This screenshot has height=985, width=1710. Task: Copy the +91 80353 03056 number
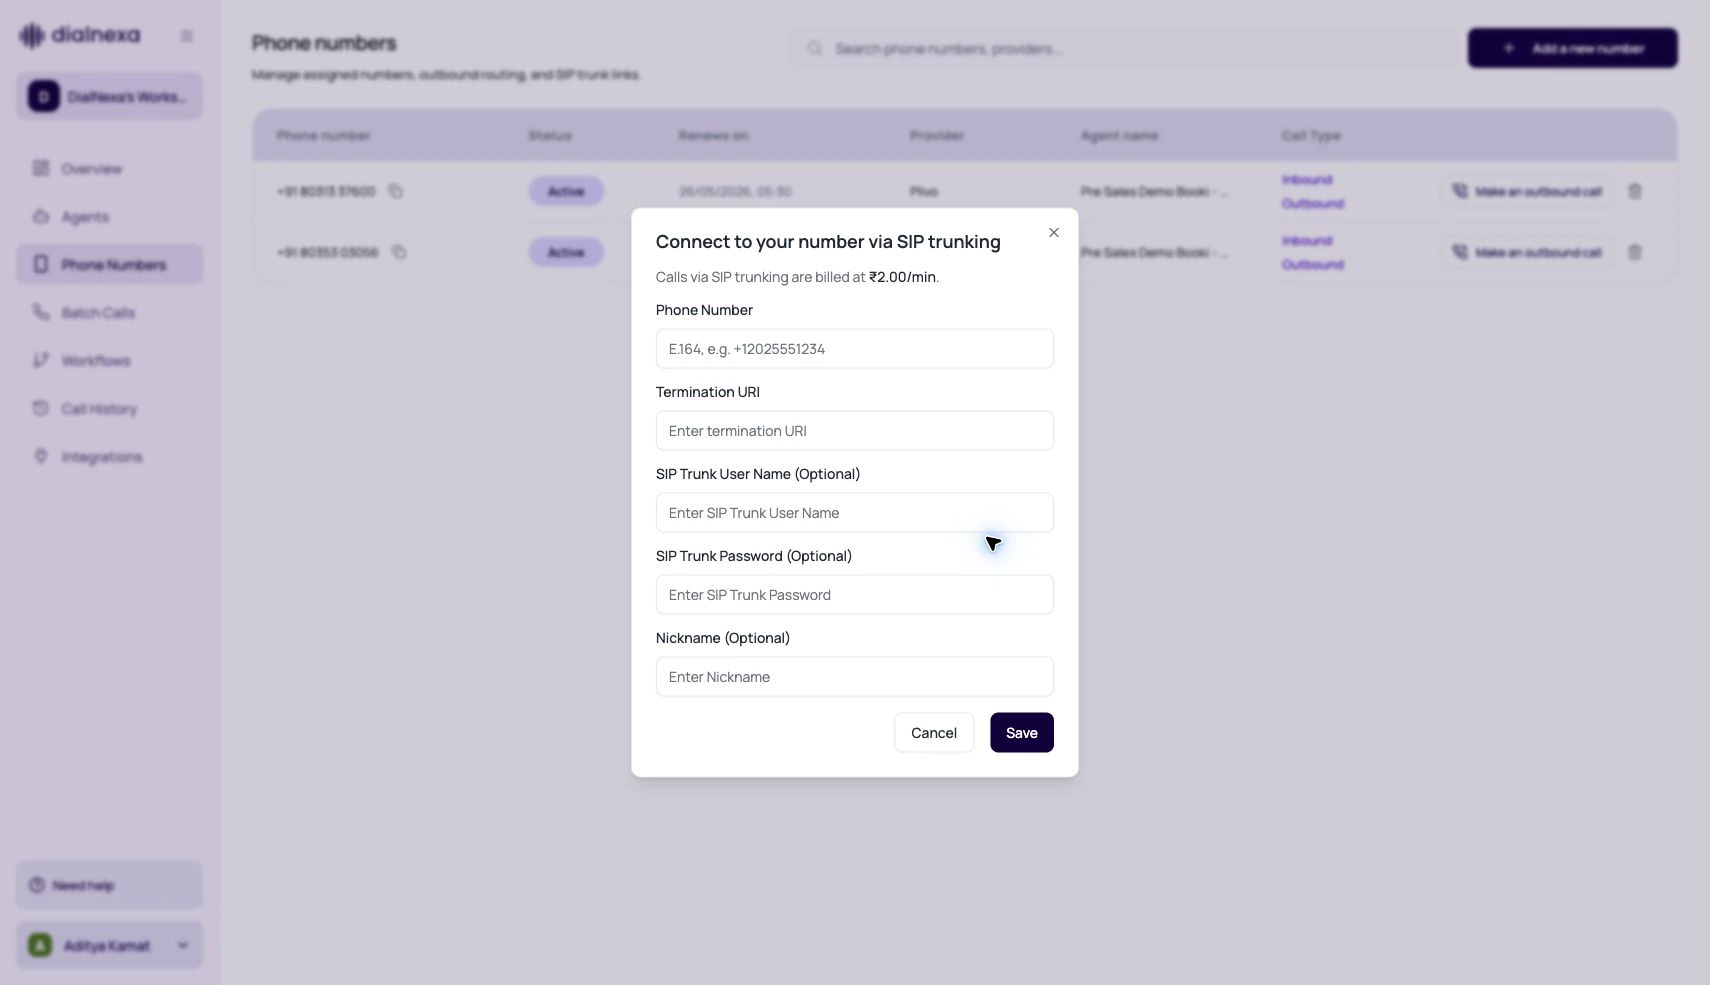[x=399, y=252]
